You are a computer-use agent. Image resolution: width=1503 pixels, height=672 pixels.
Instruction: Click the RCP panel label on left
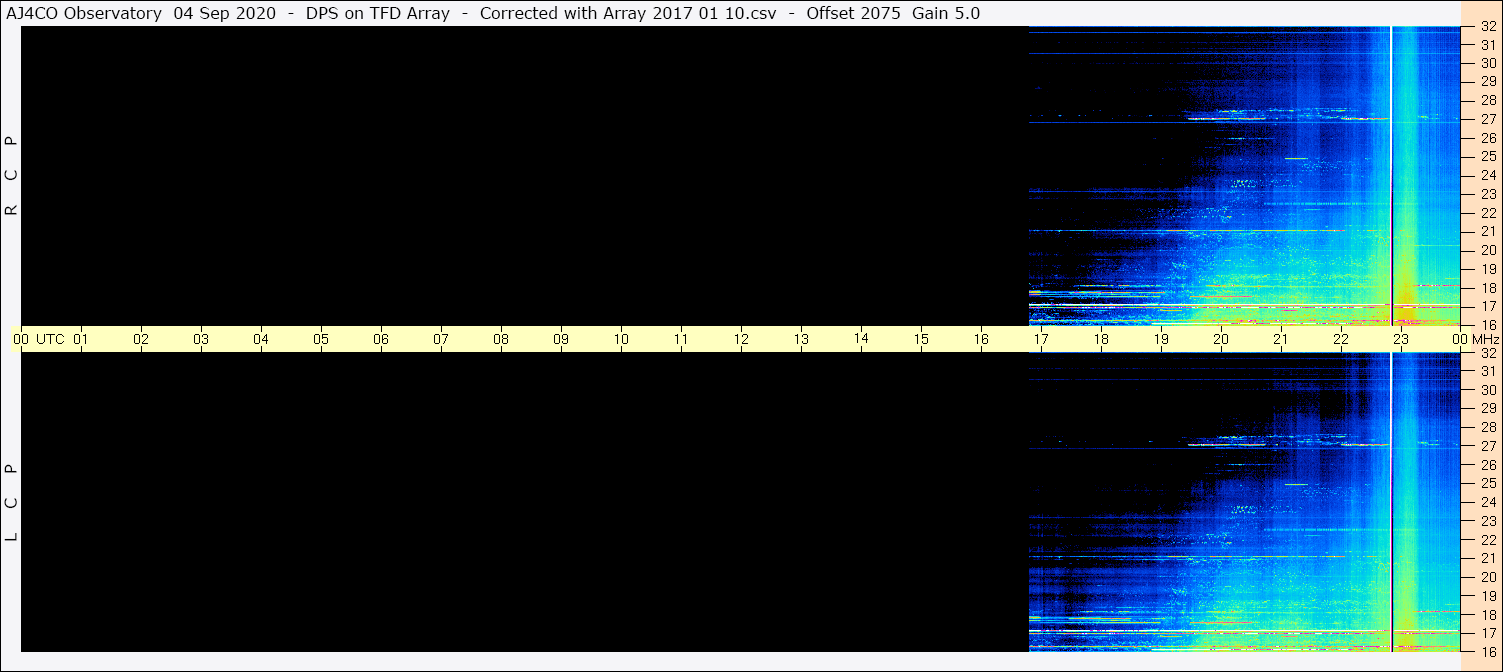[x=11, y=176]
